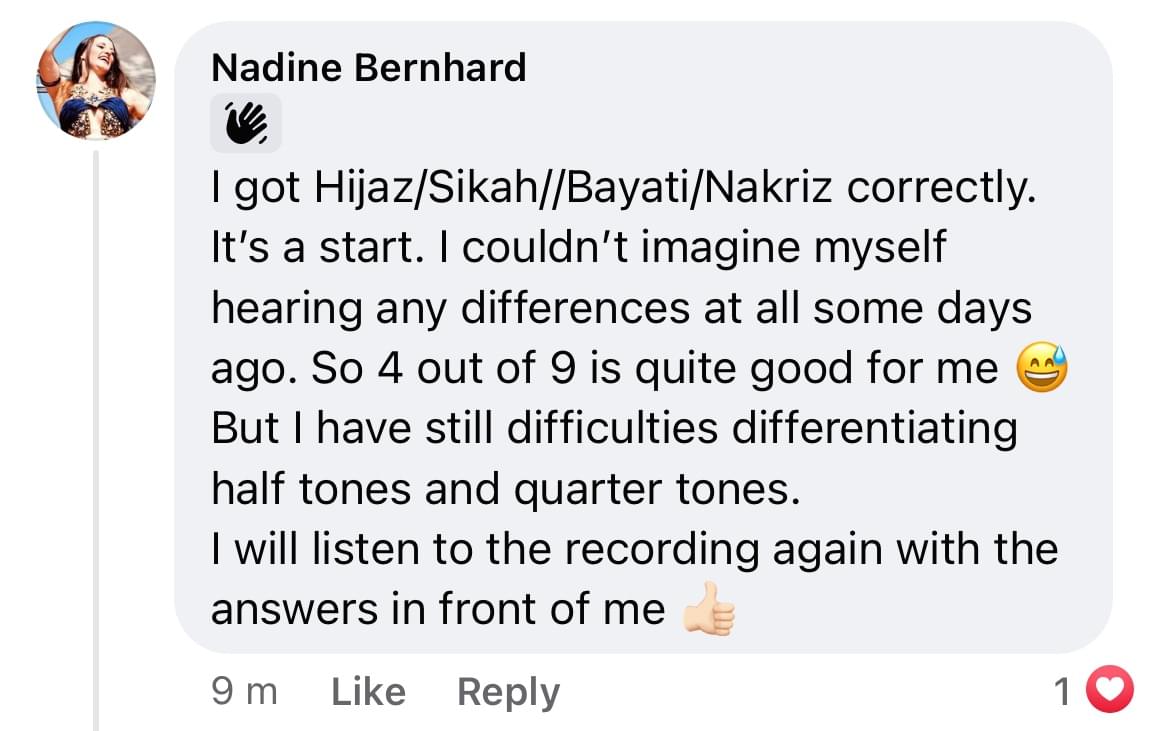
Task: Click the word correctly in first line
Action: coord(942,188)
